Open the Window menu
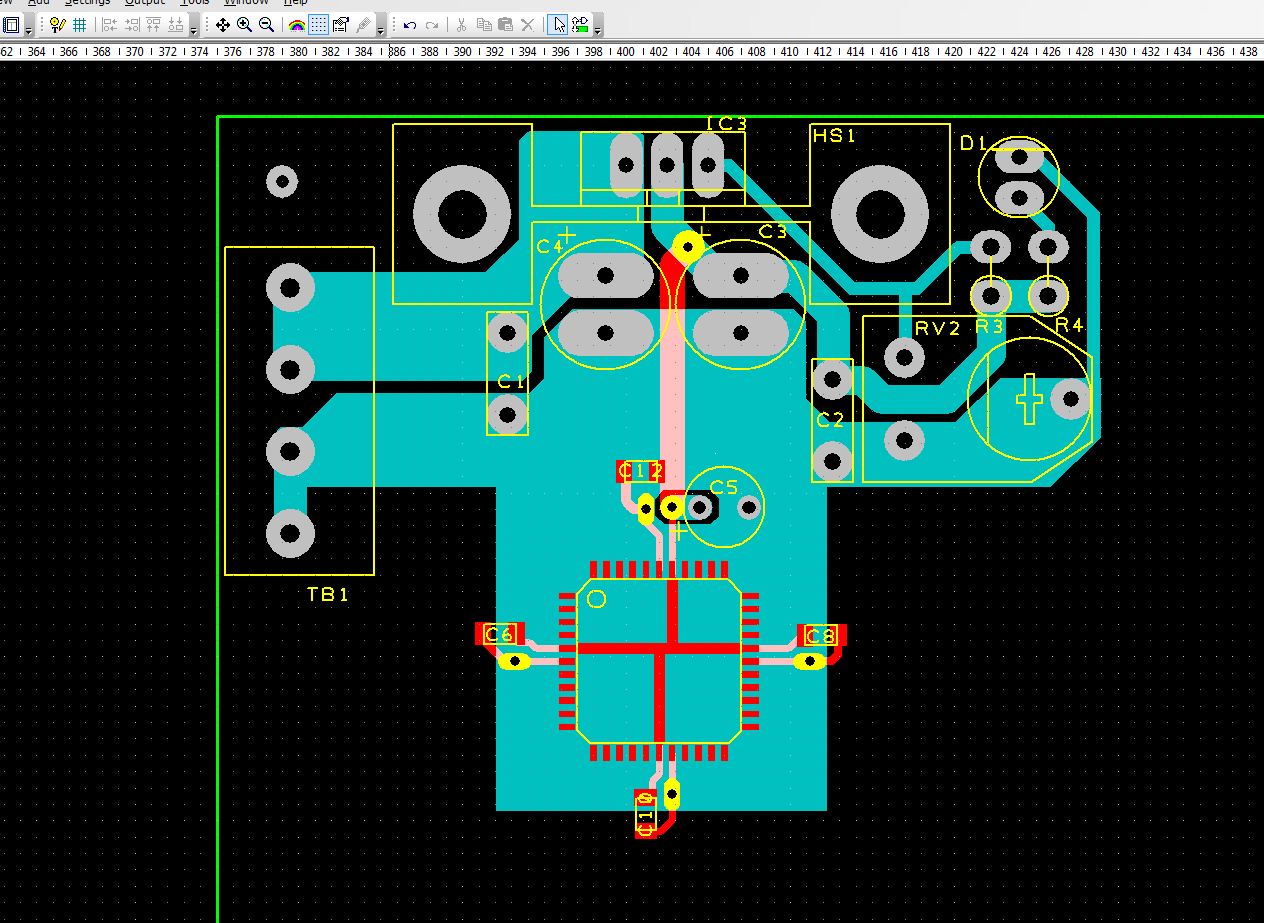1264x923 pixels. pyautogui.click(x=246, y=3)
